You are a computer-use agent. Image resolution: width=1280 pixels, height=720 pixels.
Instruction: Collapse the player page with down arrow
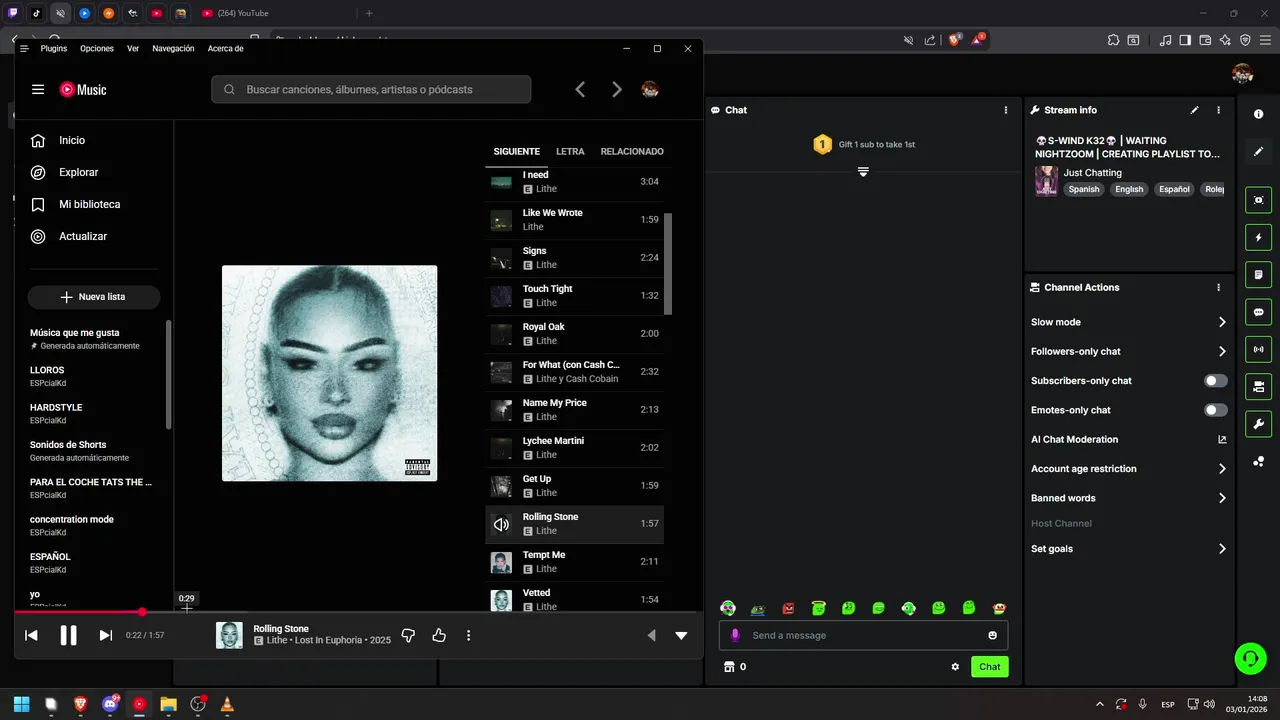point(681,635)
